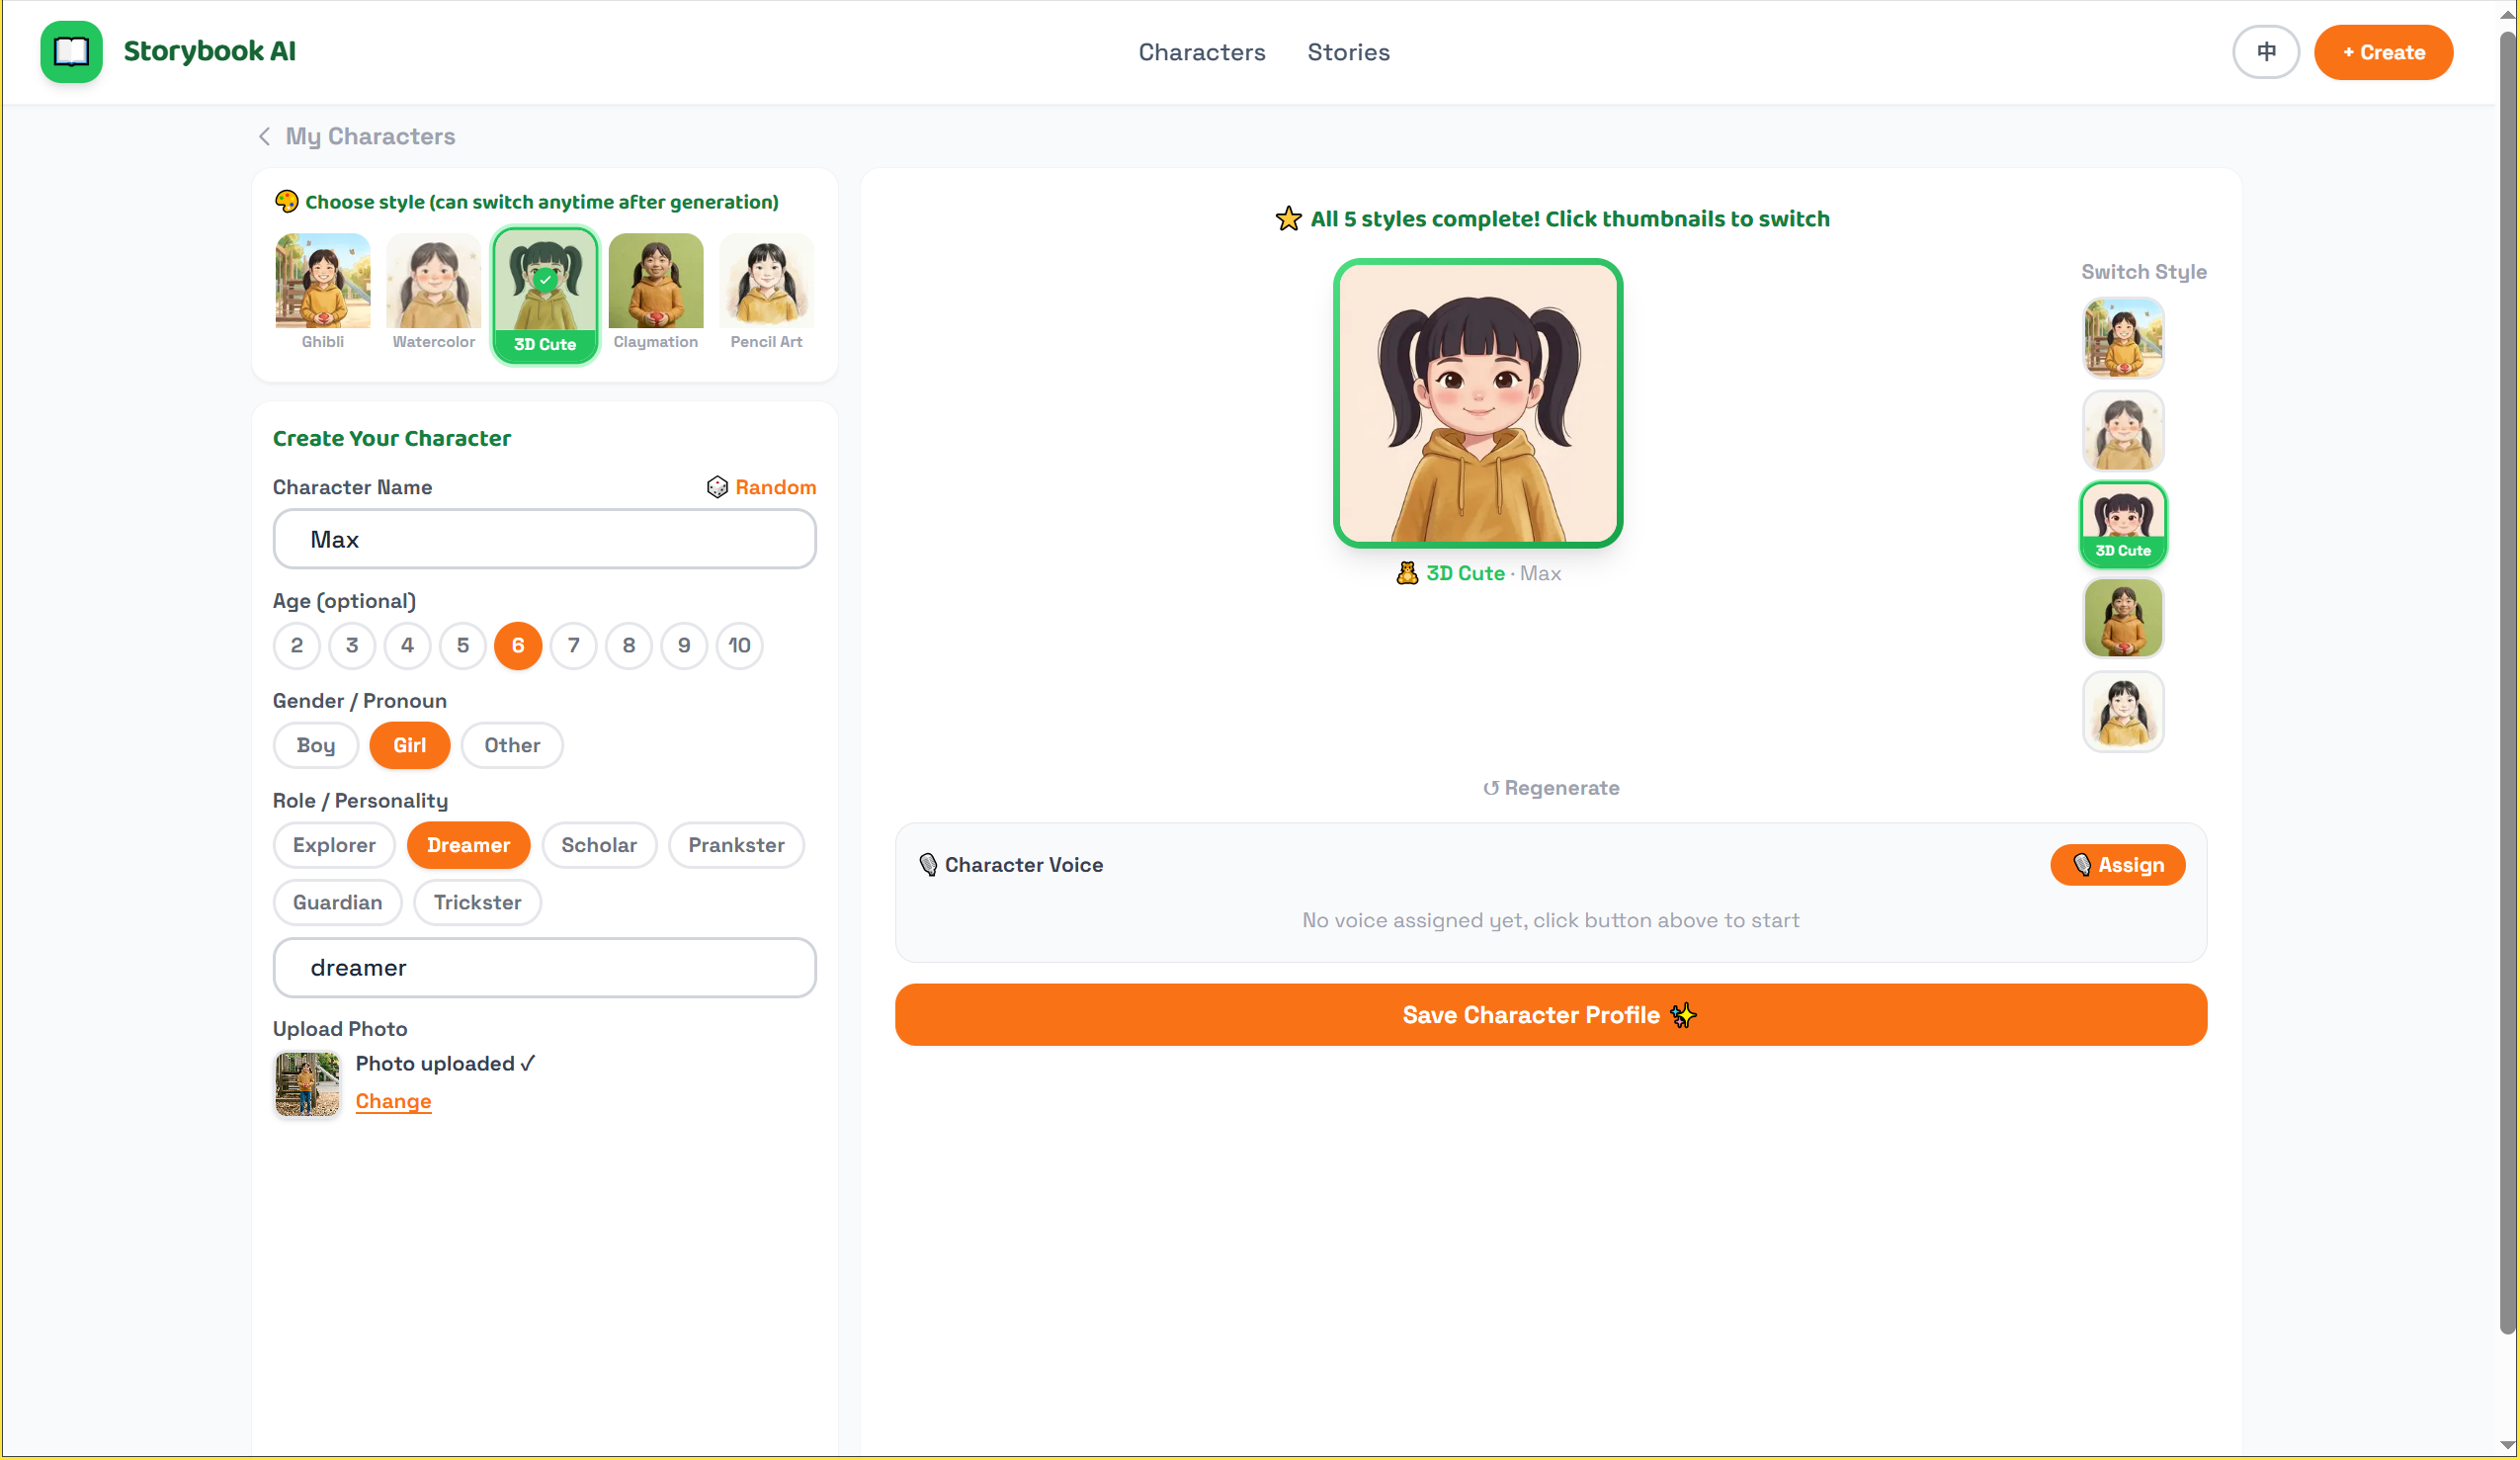Select the Watercolor style thumbnail

pos(433,282)
